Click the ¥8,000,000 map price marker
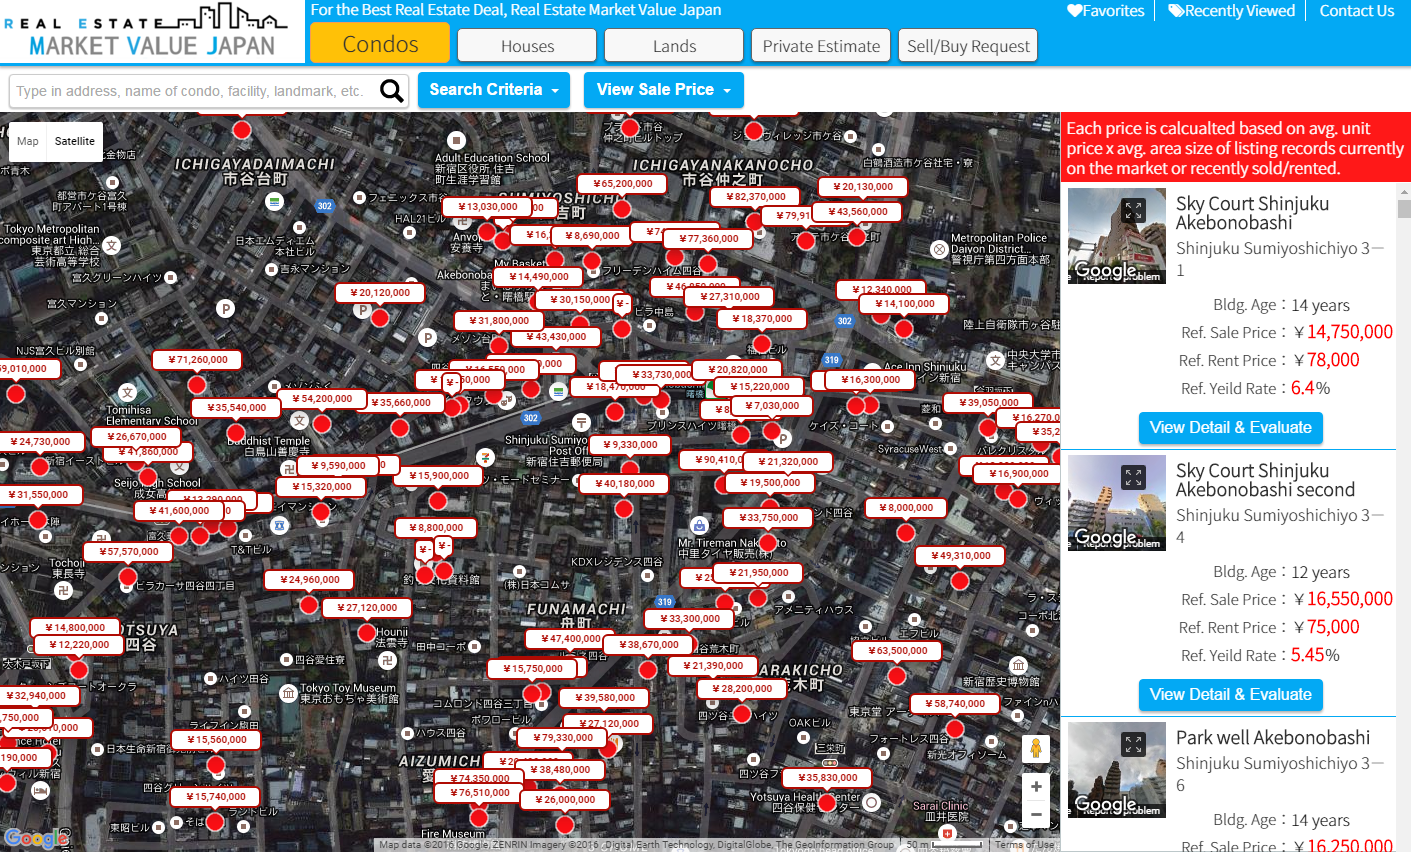The height and width of the screenshot is (853, 1411). pyautogui.click(x=905, y=508)
